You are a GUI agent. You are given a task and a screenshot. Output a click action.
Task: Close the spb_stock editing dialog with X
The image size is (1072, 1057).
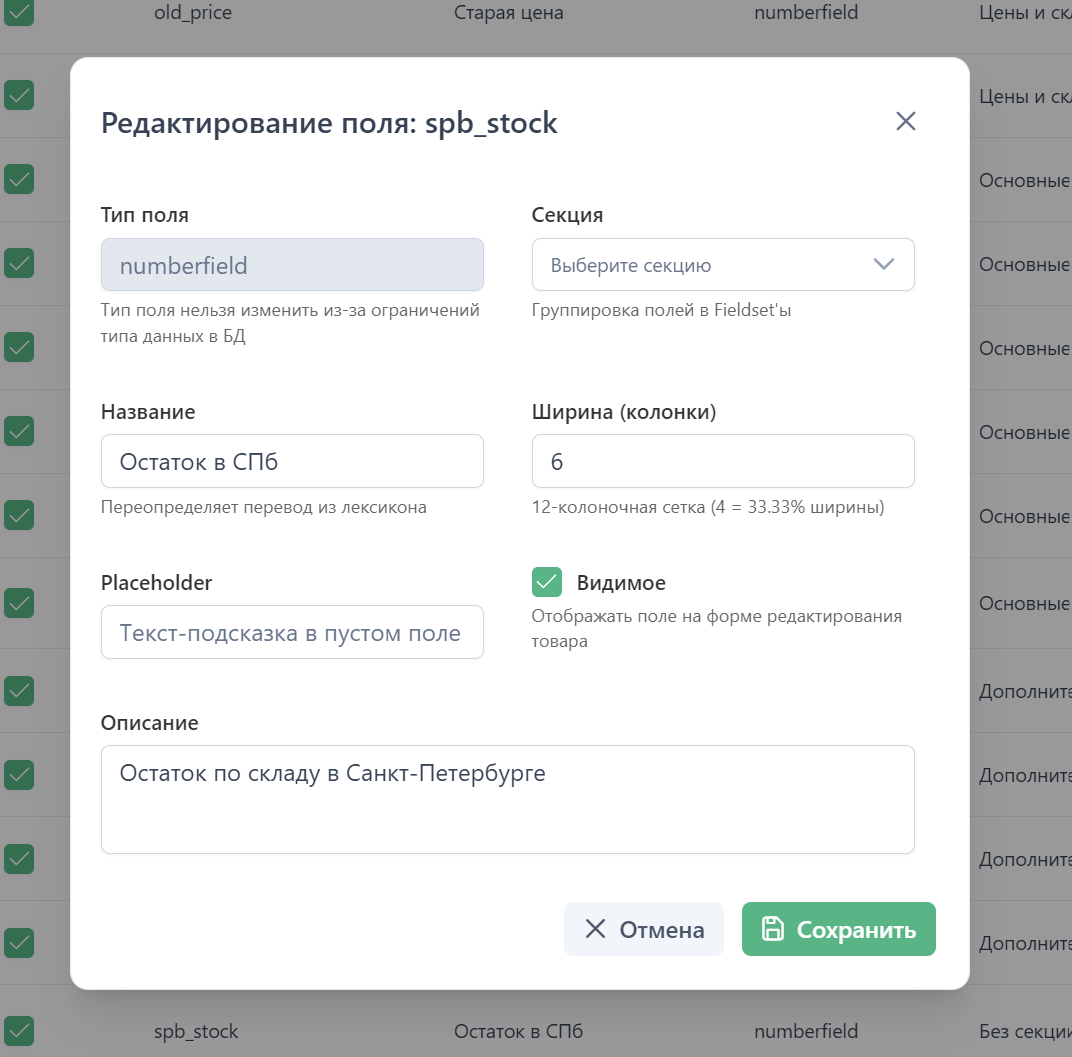coord(905,122)
